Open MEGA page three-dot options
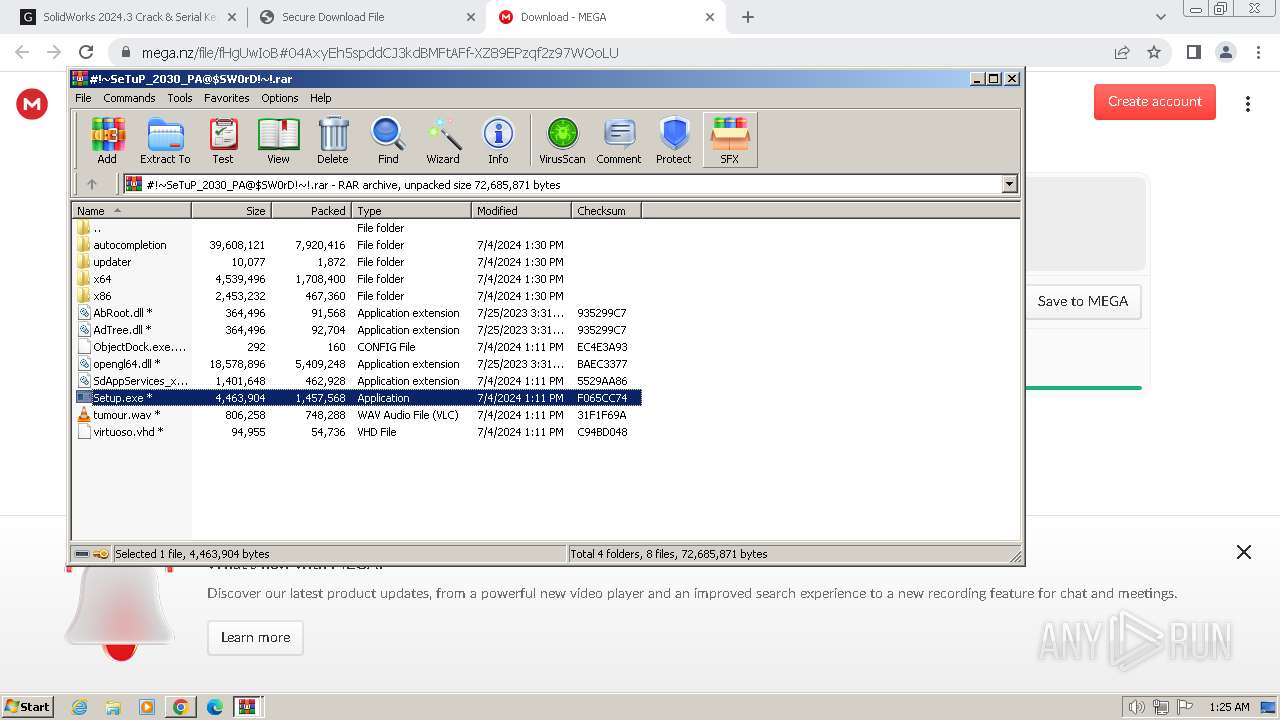Viewport: 1280px width, 720px height. [x=1248, y=104]
